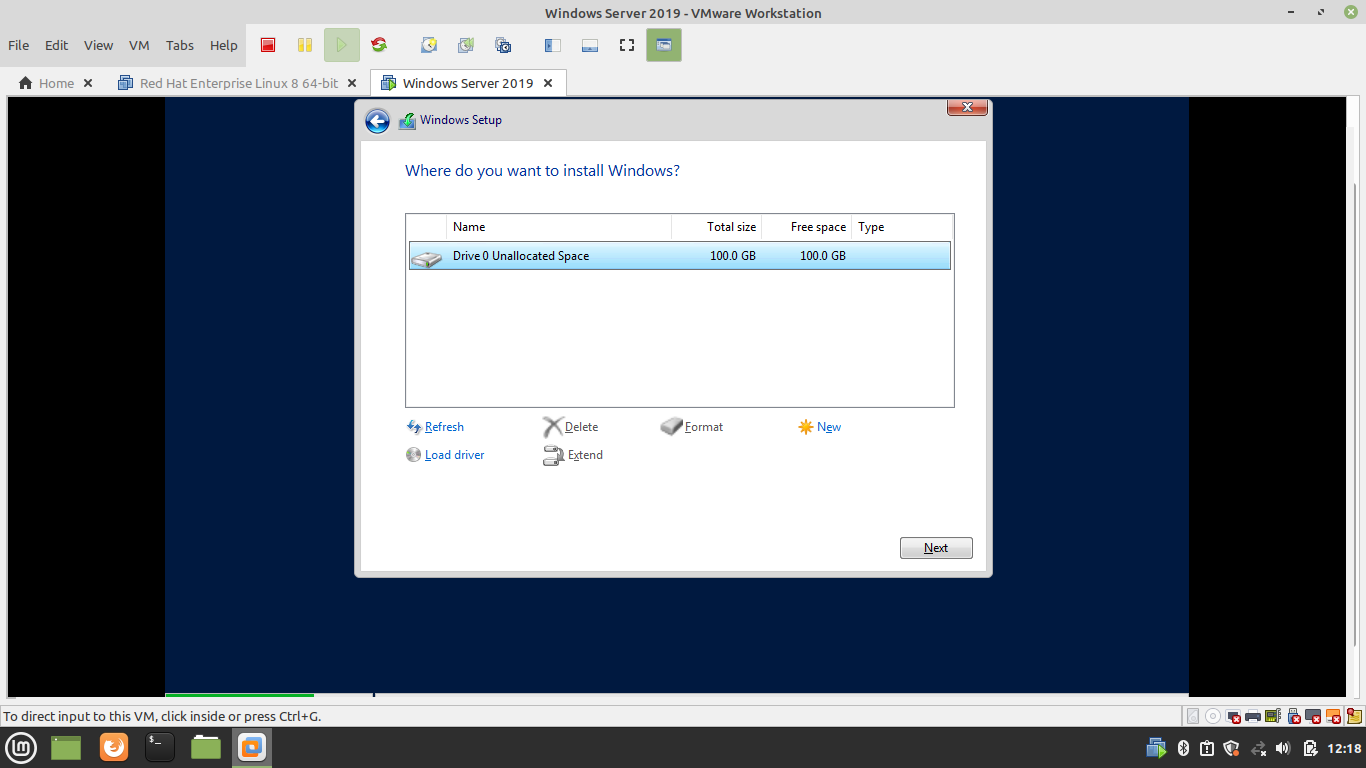Click the security shield tray icon

(x=1232, y=748)
